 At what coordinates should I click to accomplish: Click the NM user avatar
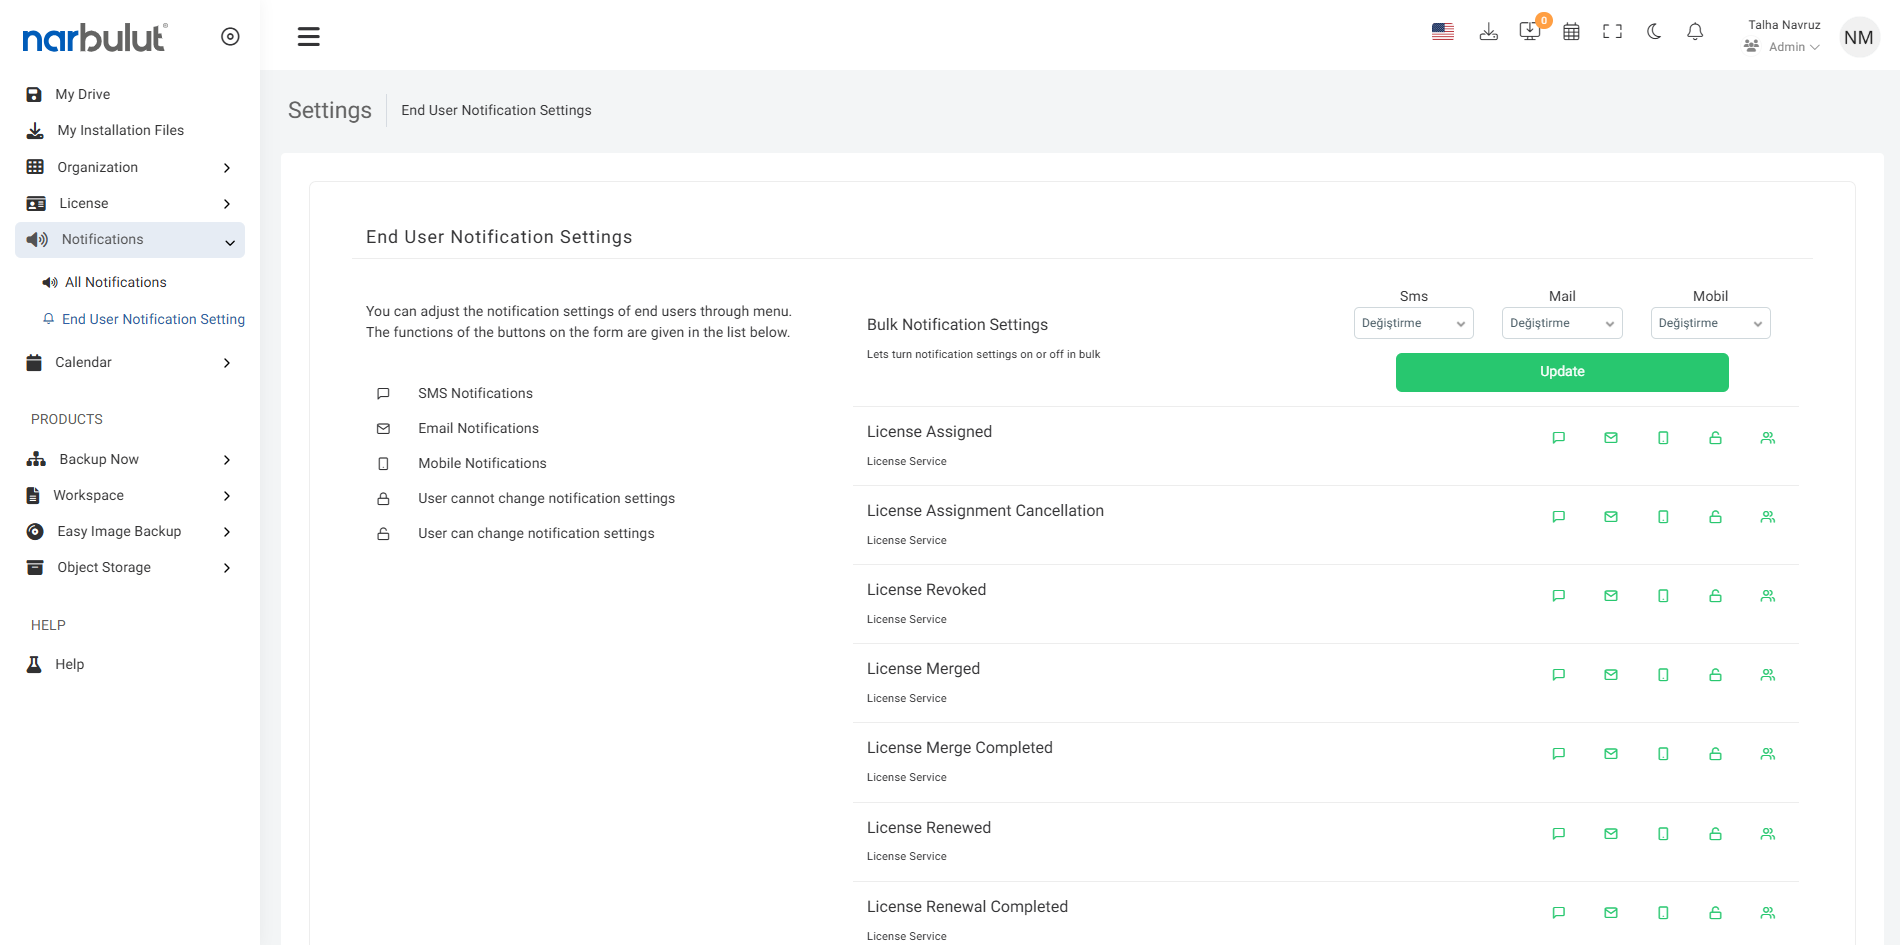pos(1858,38)
